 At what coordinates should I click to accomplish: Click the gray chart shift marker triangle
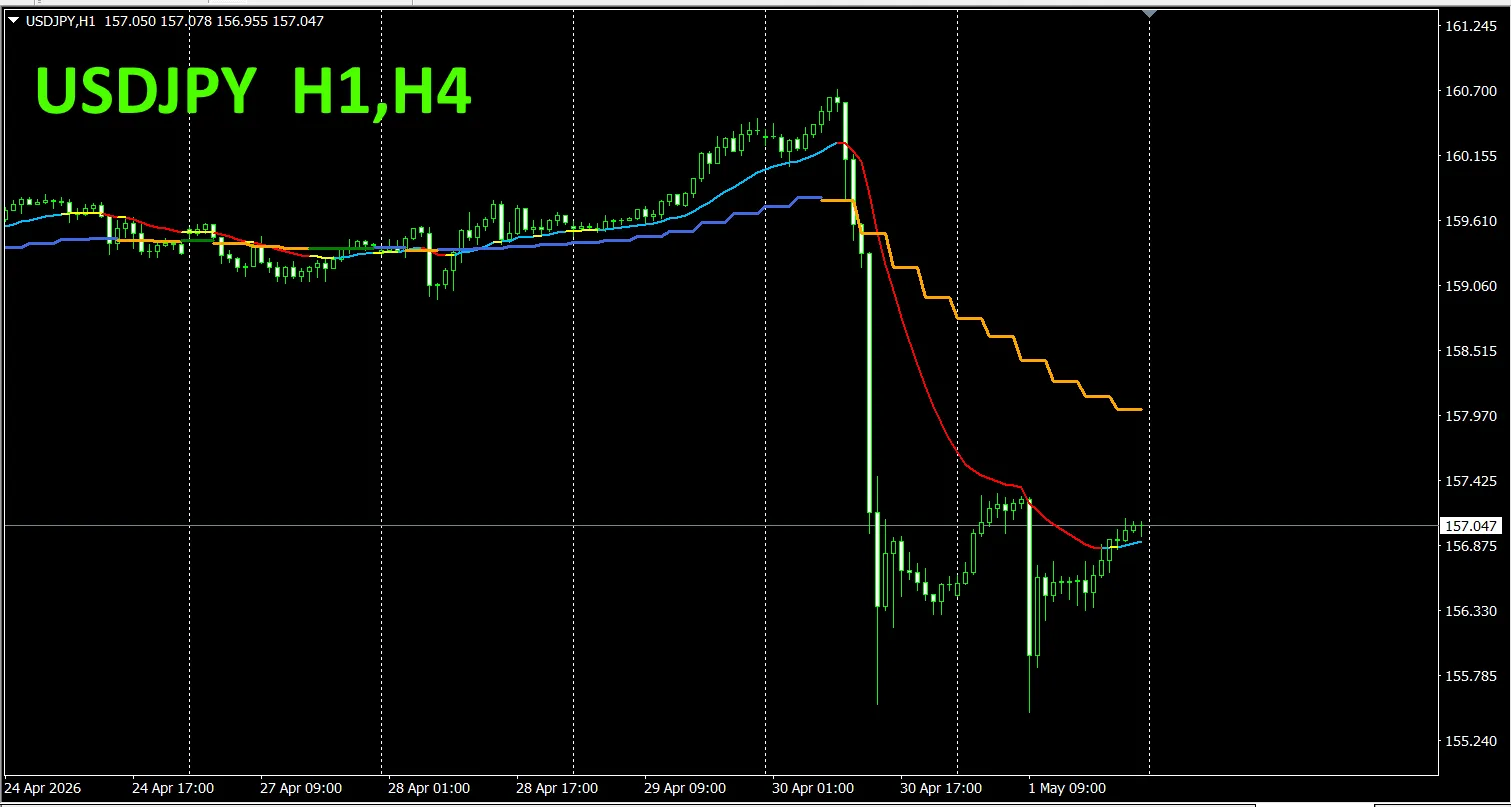(x=1149, y=13)
